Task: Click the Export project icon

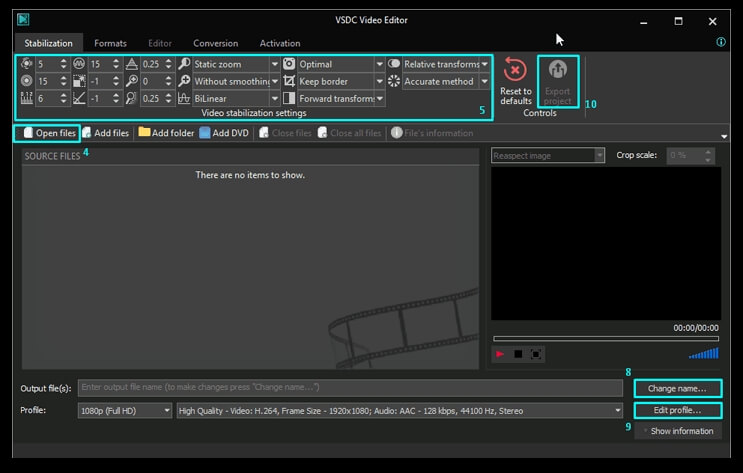Action: [557, 70]
